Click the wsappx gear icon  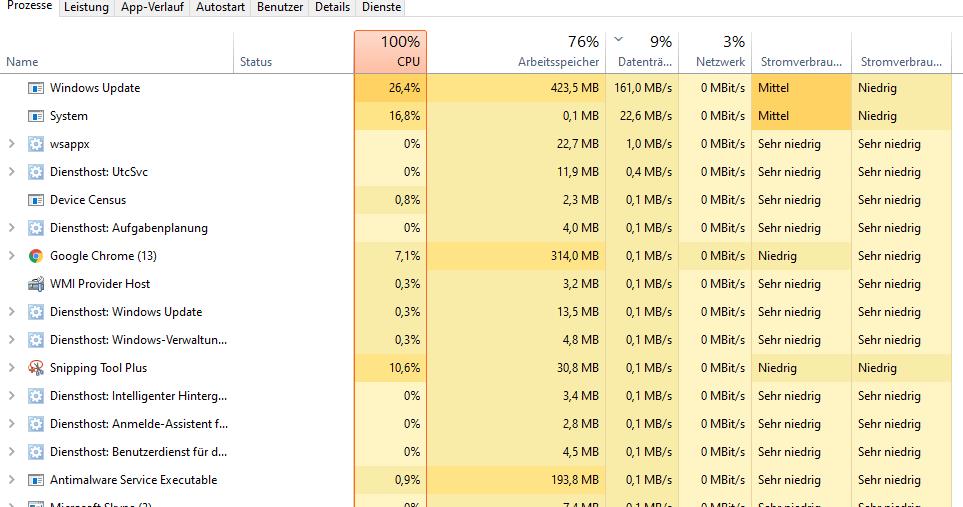click(x=36, y=144)
